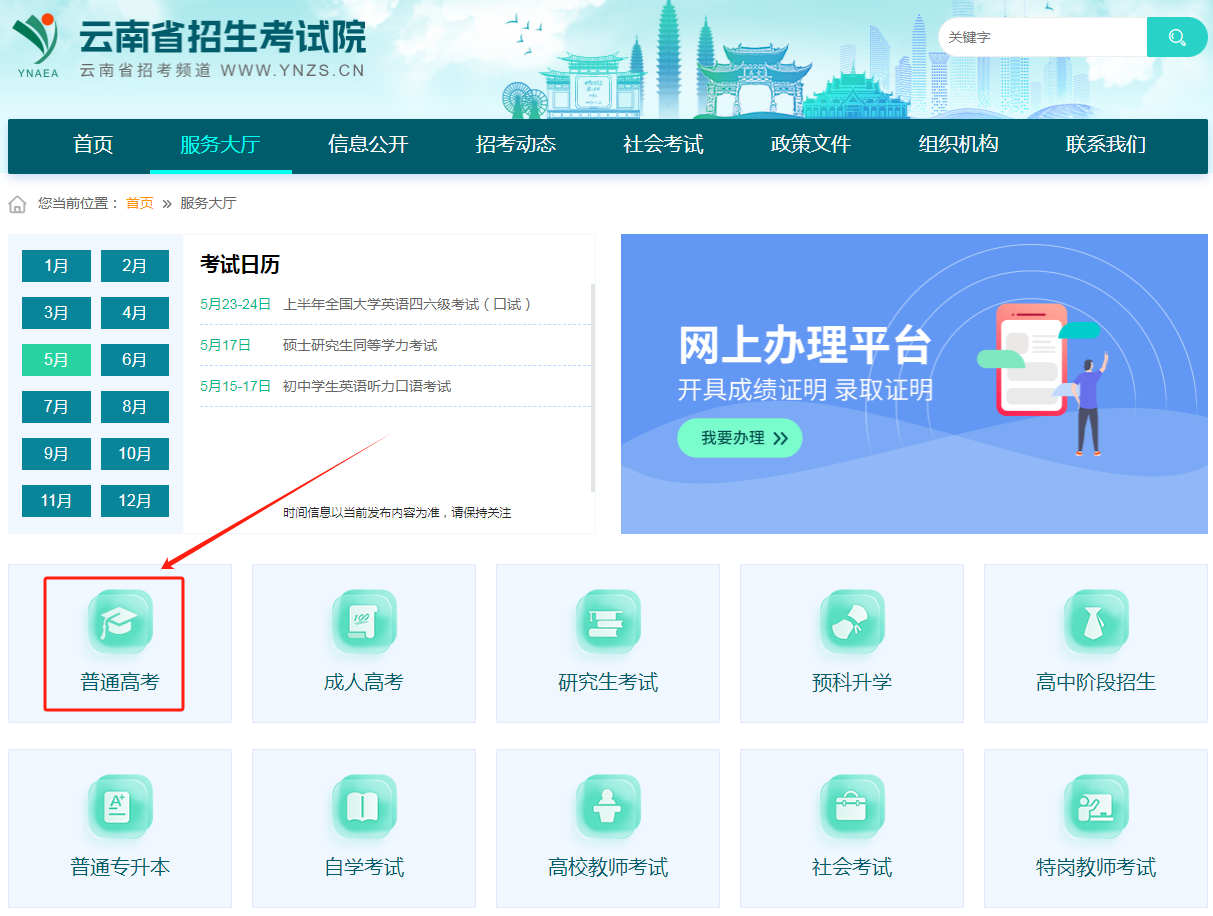Click the search magnifier icon button

(1177, 38)
